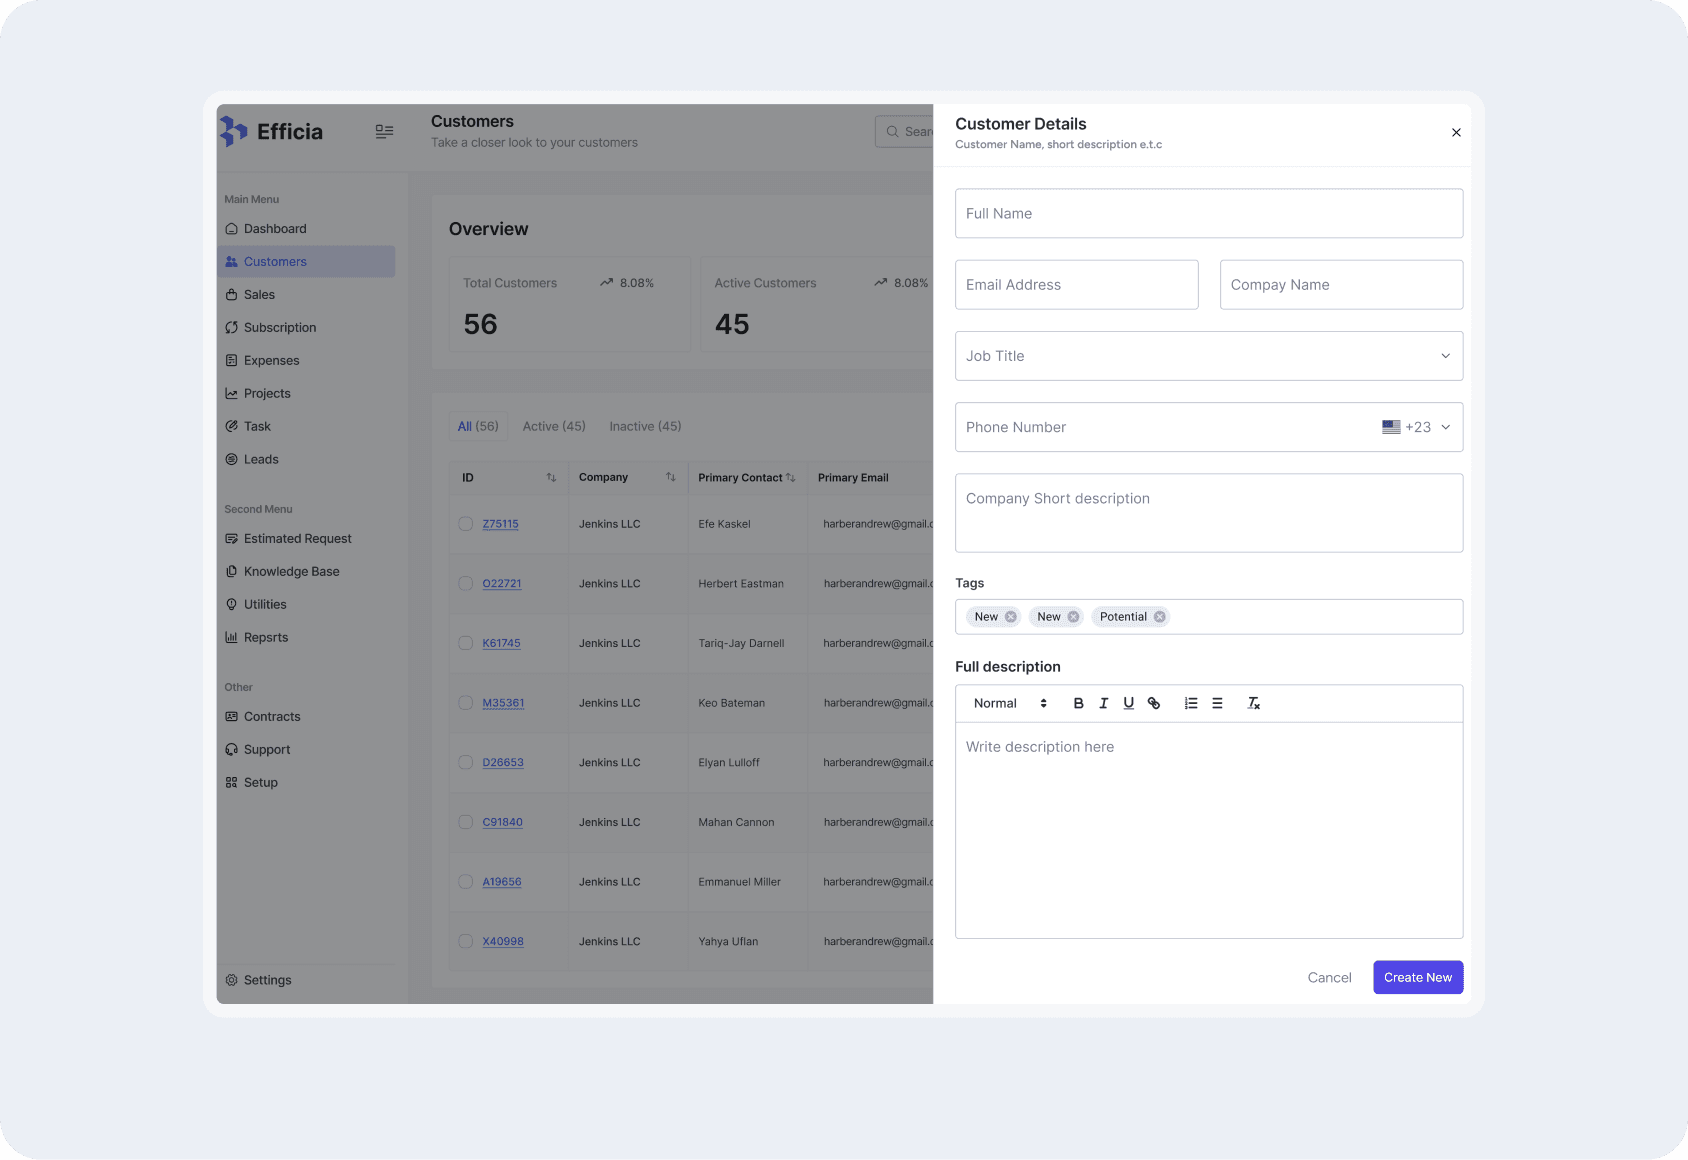Apply underline formatting in editor toolbar
1688x1160 pixels.
click(1128, 703)
